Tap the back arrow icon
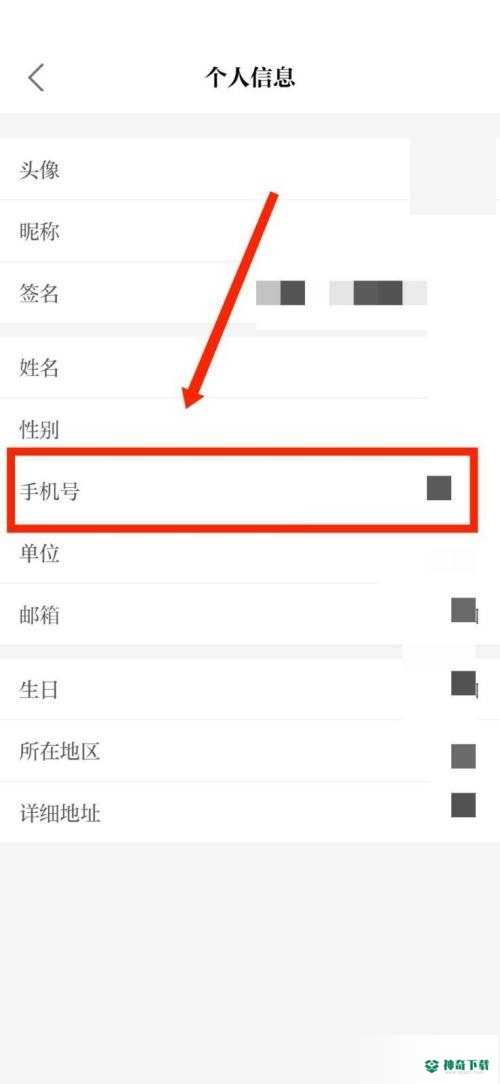 (x=36, y=77)
